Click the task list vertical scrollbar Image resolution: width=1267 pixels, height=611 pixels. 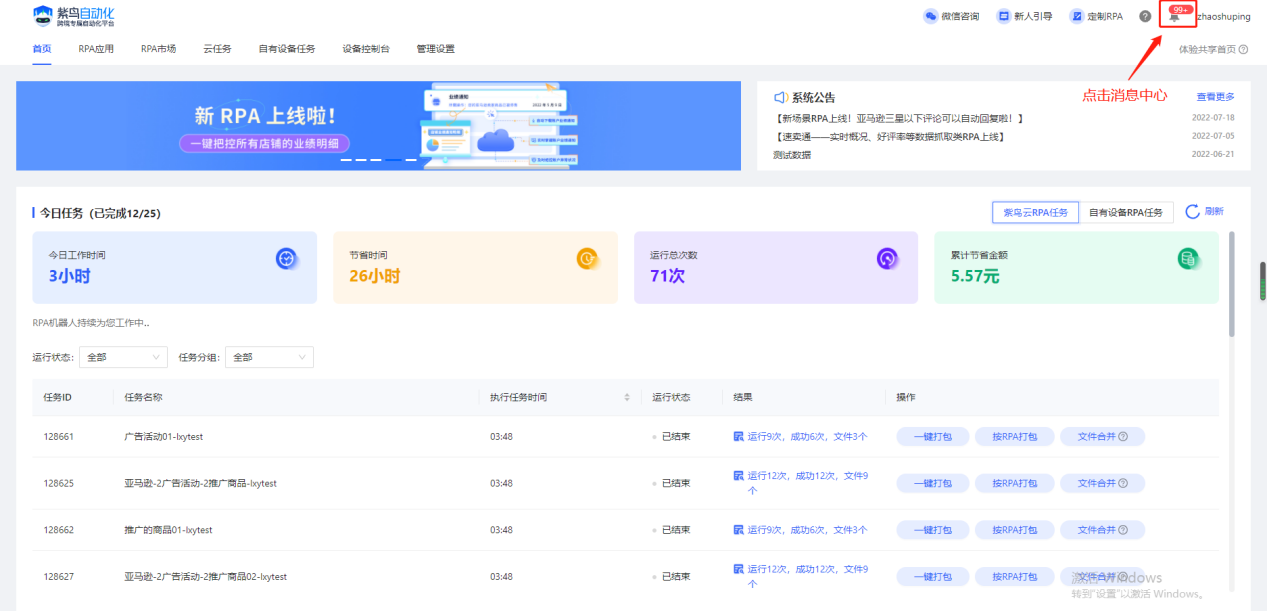coord(1231,285)
